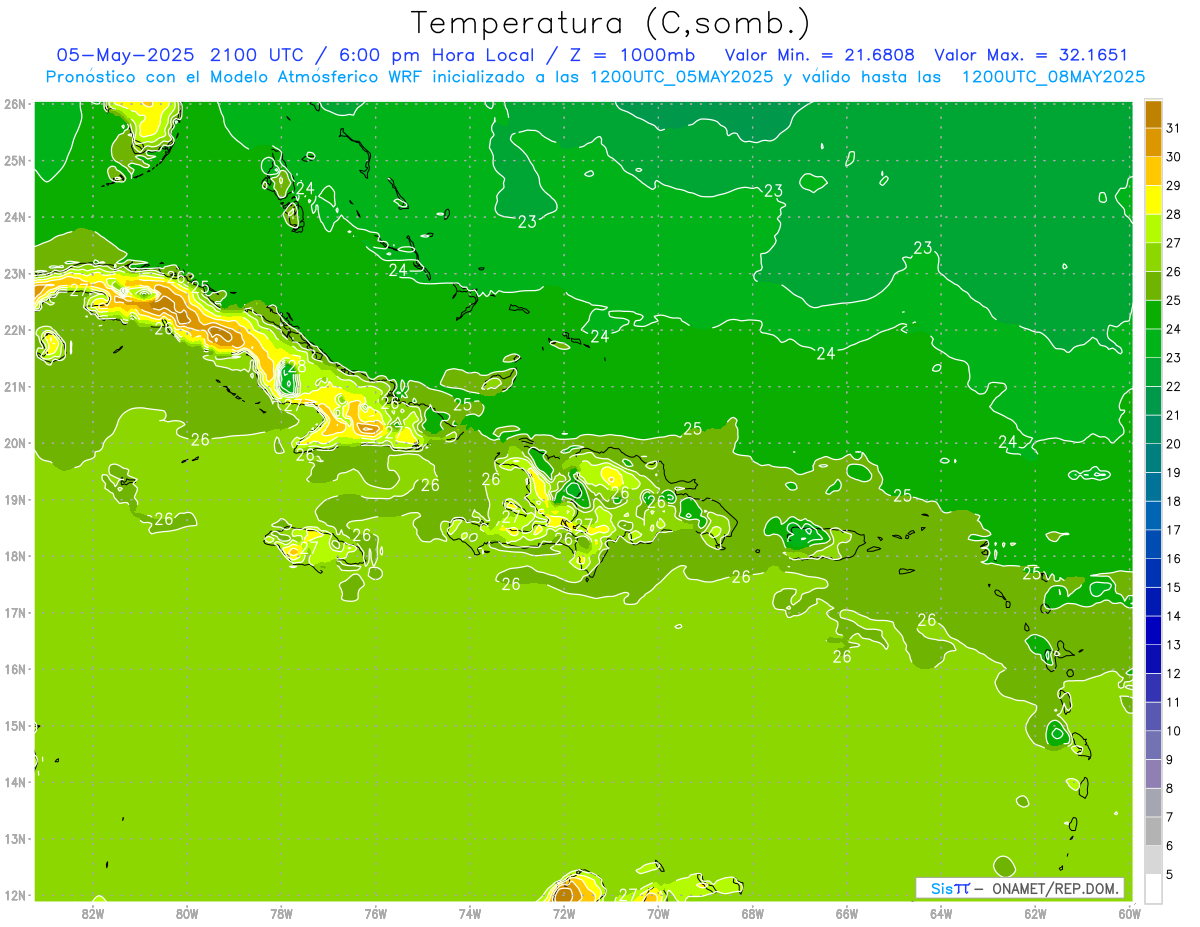1200x927 pixels.
Task: Click the '78W' longitude axis label
Action: point(281,913)
